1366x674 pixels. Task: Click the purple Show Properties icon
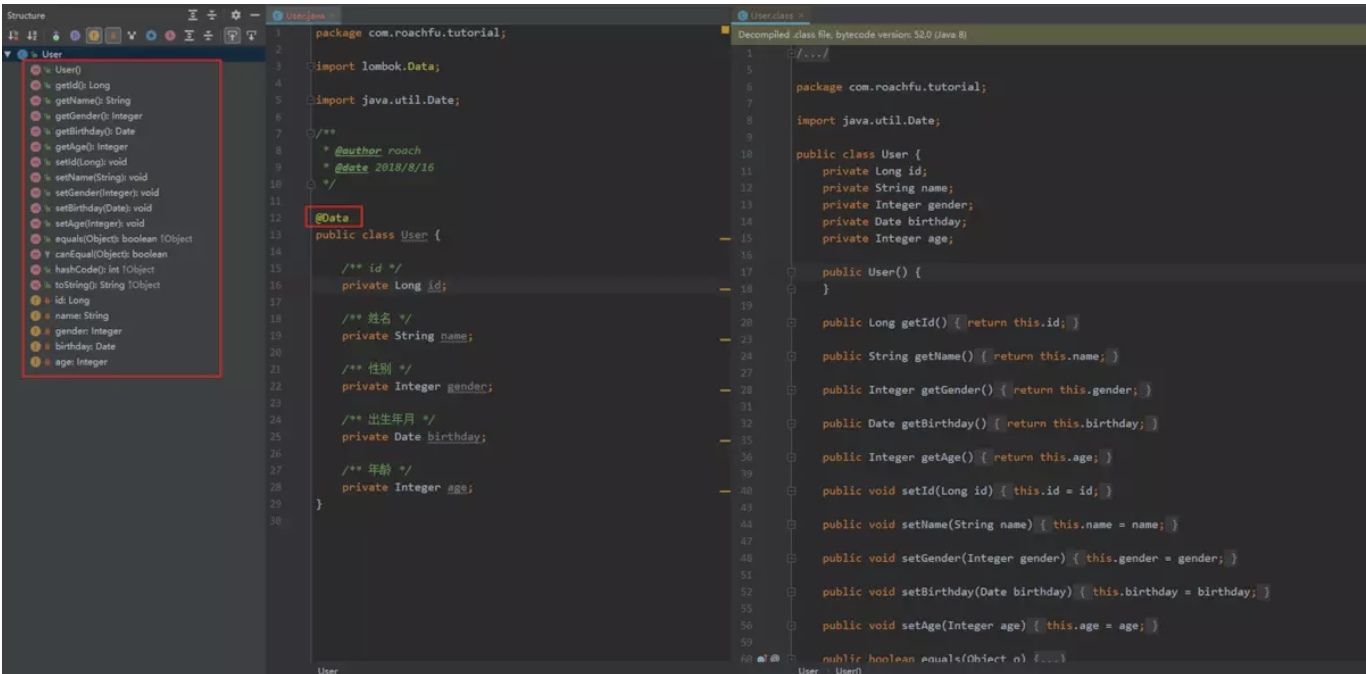(x=75, y=35)
